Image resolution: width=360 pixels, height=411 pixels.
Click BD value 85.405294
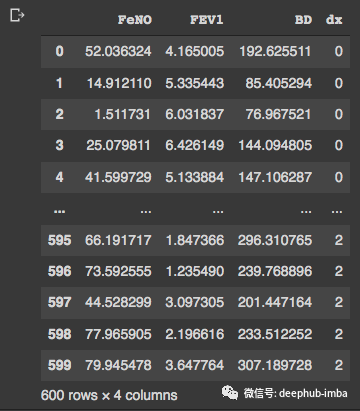coord(279,83)
